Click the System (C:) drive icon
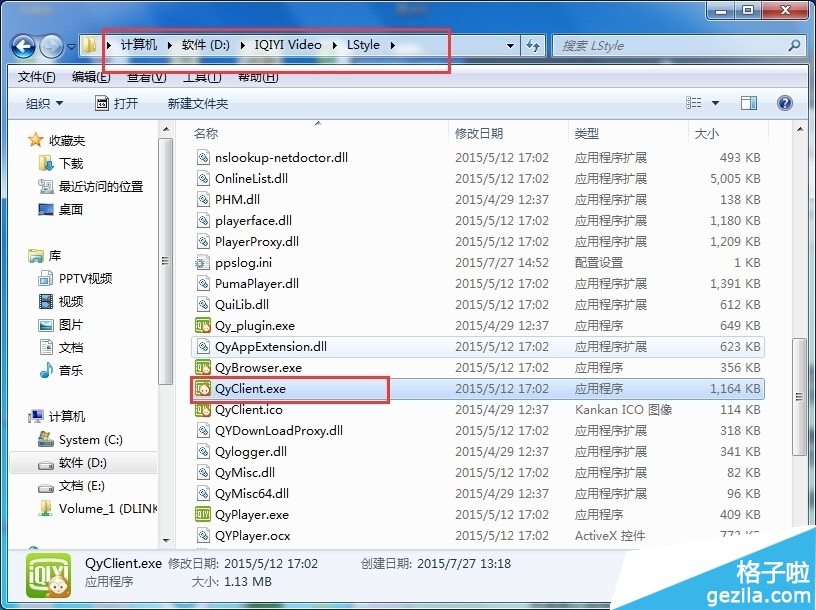Image resolution: width=816 pixels, height=610 pixels. click(x=46, y=440)
